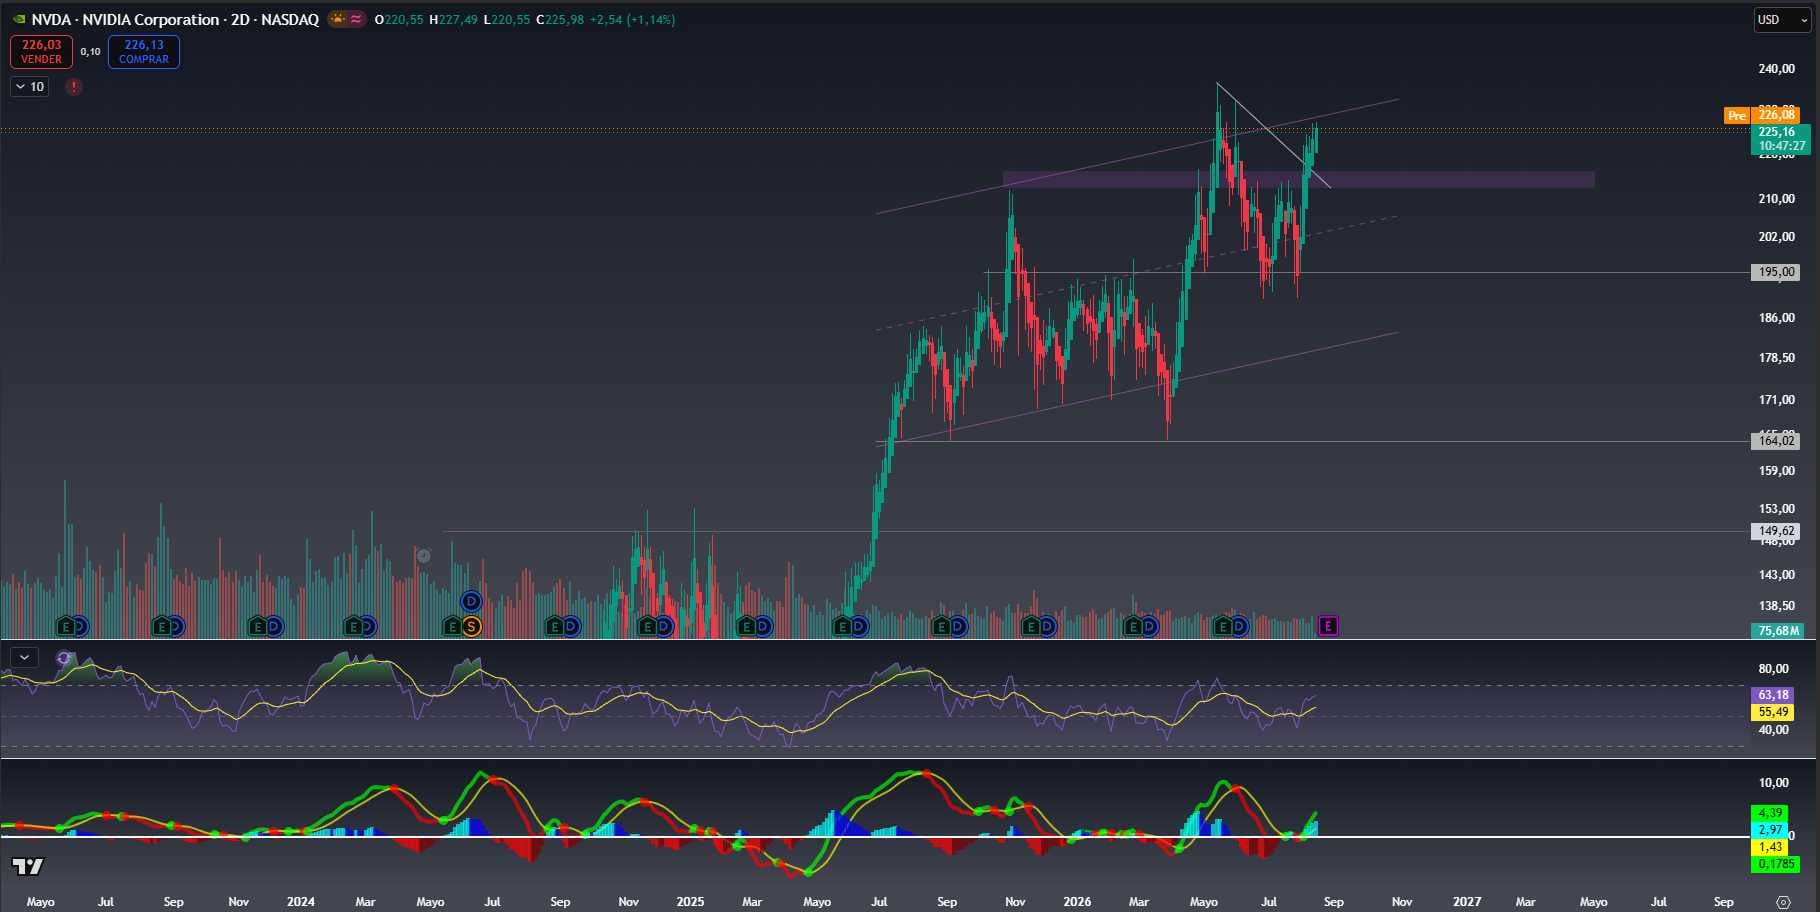Open chart settings gear in the time axis corner
The image size is (1820, 912).
(x=1783, y=902)
